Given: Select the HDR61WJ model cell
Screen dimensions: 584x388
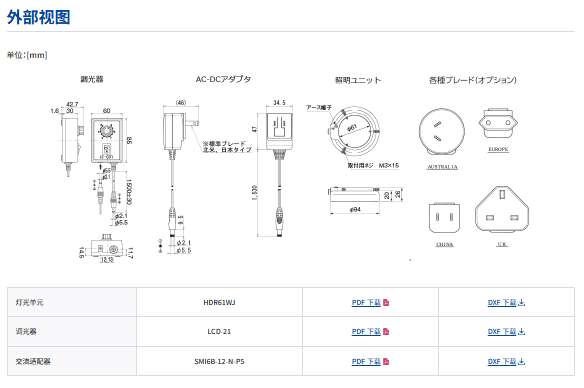Looking at the screenshot, I should tap(219, 302).
